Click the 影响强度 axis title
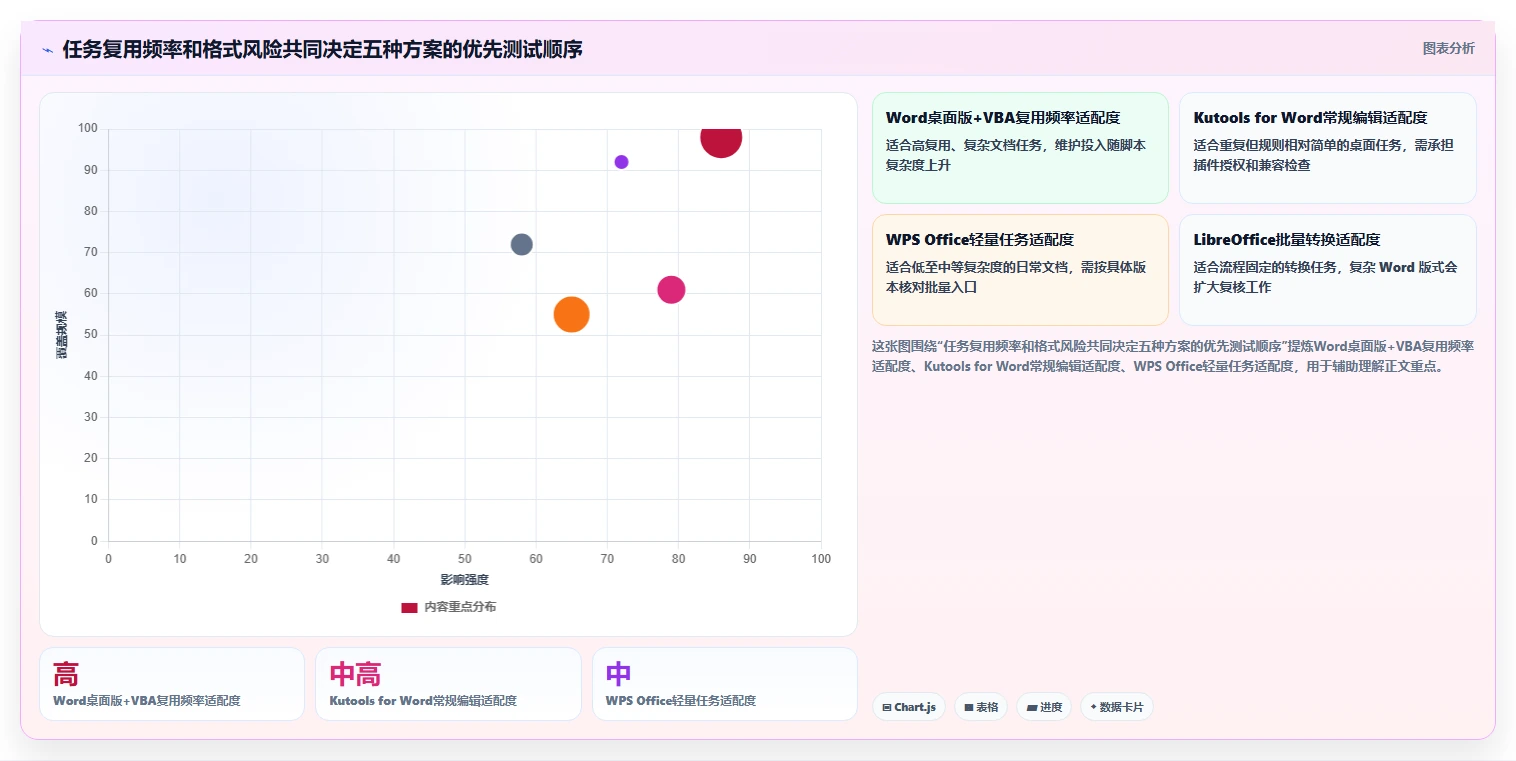Image resolution: width=1516 pixels, height=761 pixels. click(464, 580)
